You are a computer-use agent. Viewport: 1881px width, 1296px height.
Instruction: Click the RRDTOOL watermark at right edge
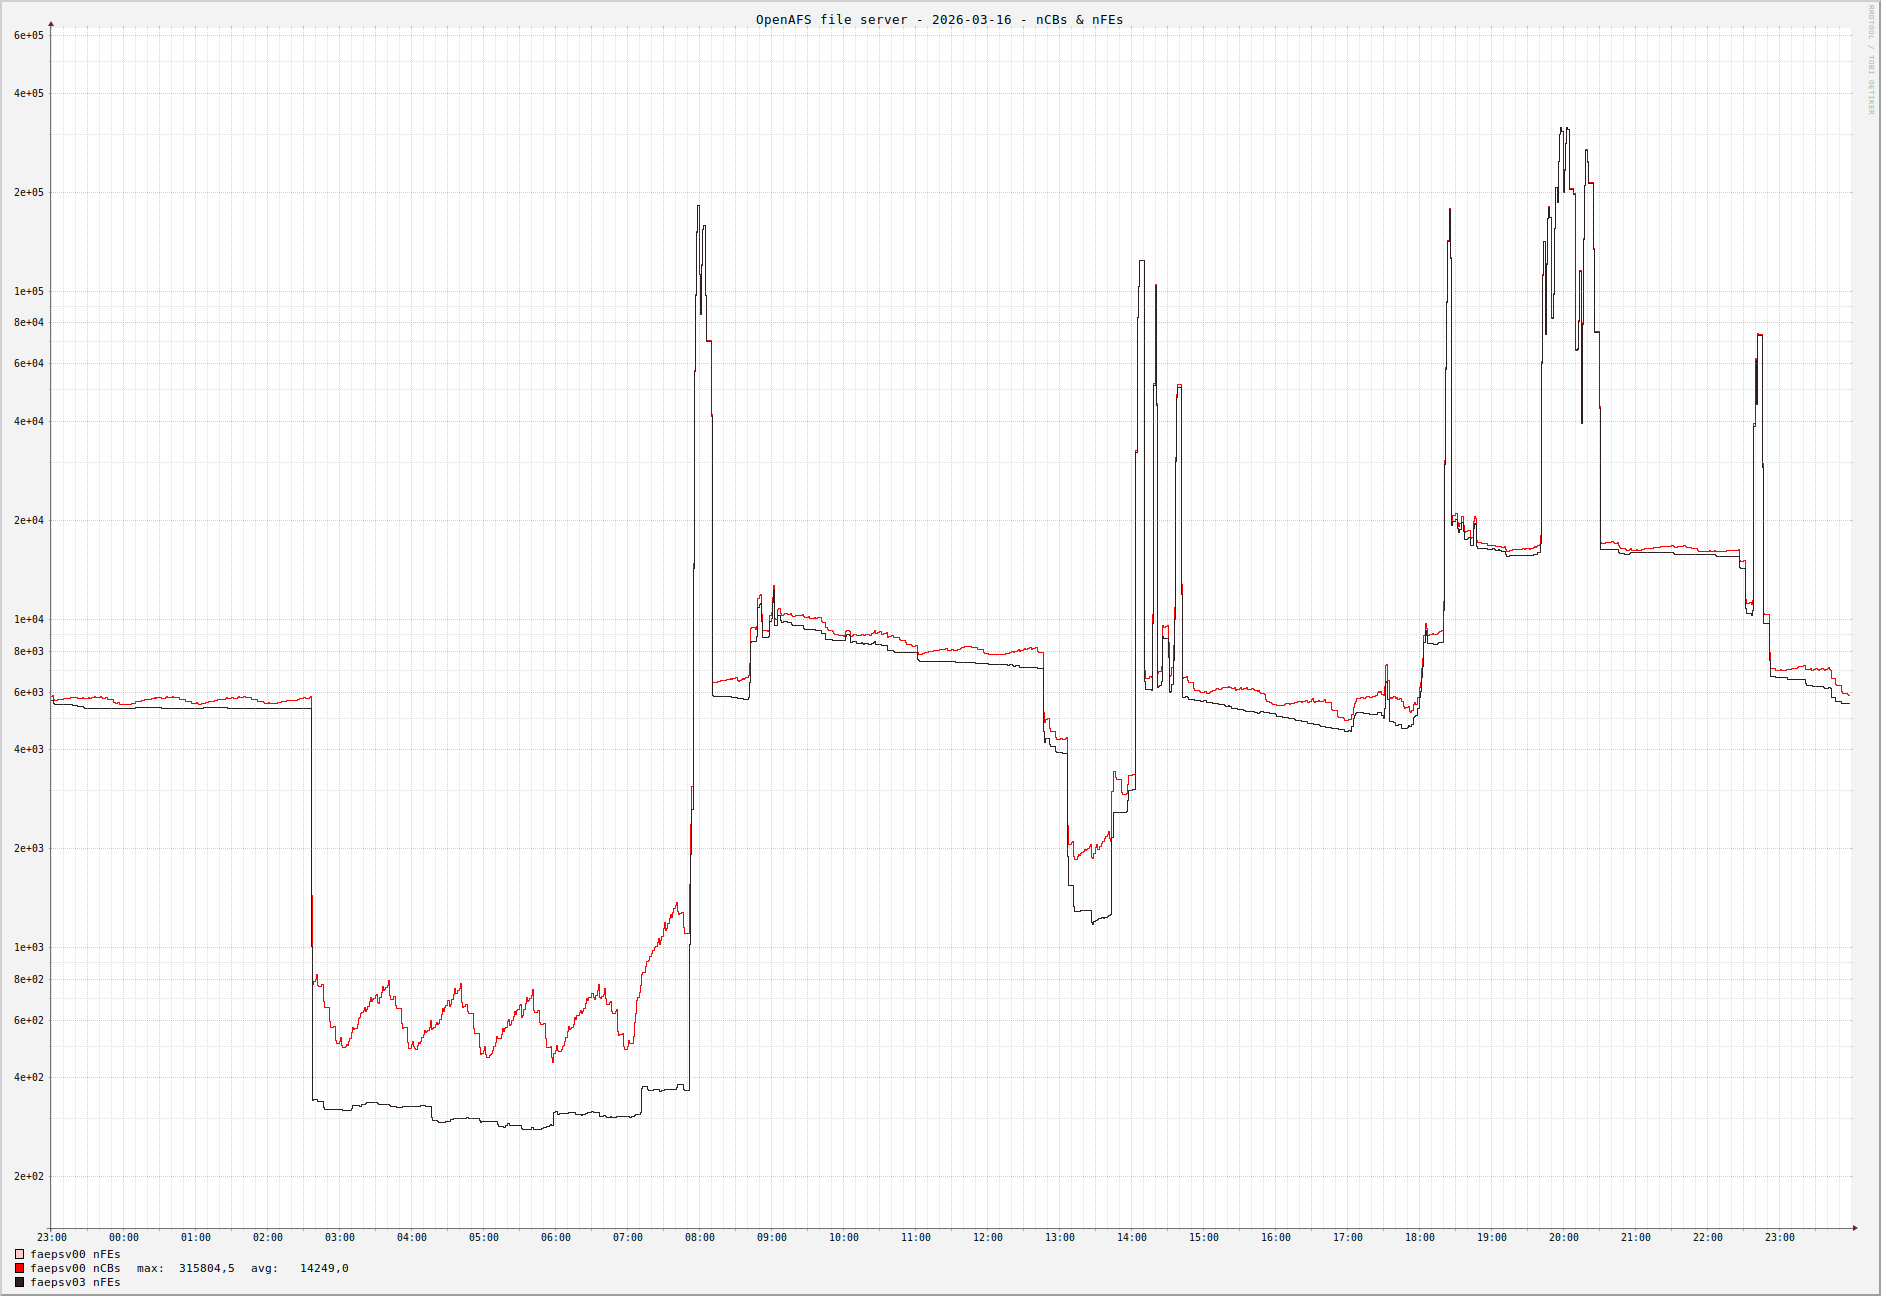point(1871,60)
